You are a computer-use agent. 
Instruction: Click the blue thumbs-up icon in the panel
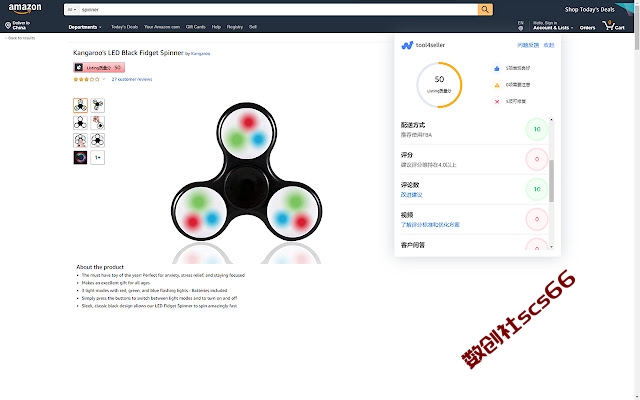[497, 68]
